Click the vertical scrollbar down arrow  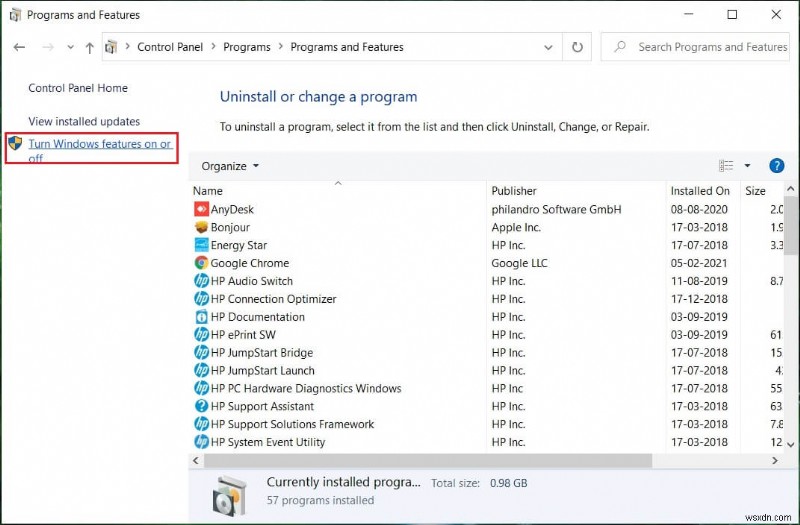(x=791, y=445)
